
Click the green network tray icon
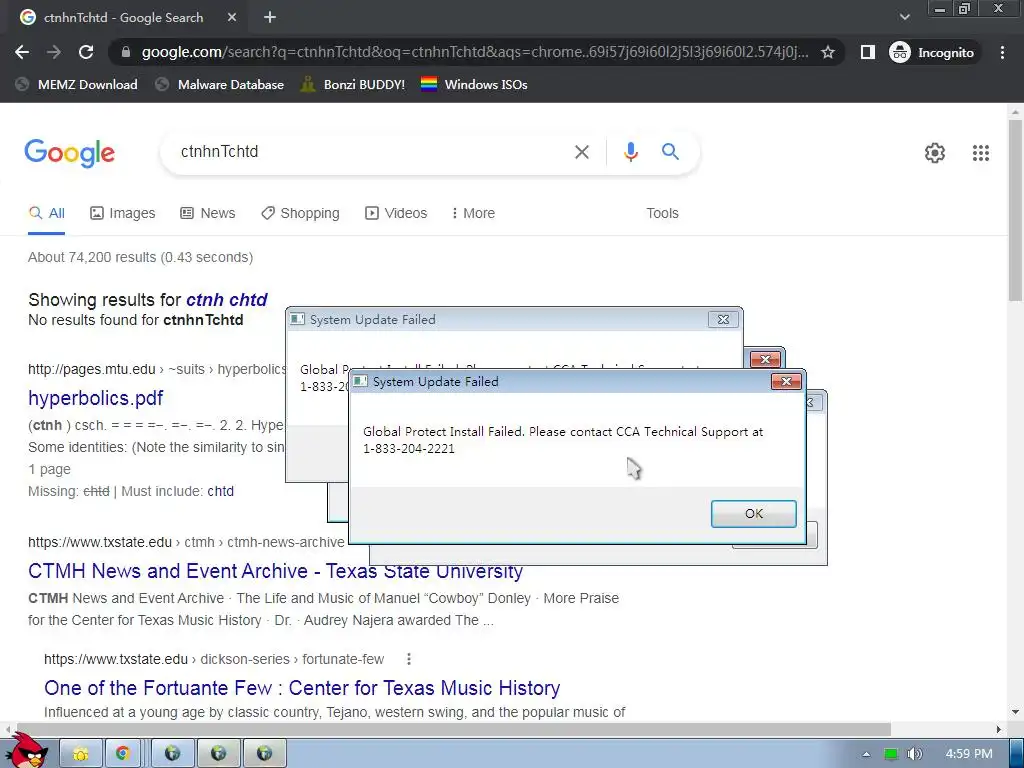891,754
